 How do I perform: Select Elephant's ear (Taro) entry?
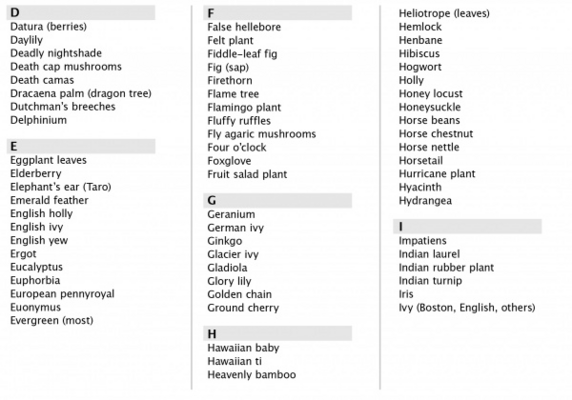pos(61,187)
